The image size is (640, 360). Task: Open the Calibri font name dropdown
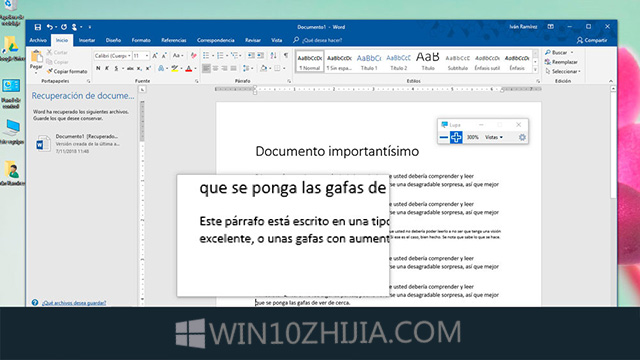pyautogui.click(x=129, y=56)
